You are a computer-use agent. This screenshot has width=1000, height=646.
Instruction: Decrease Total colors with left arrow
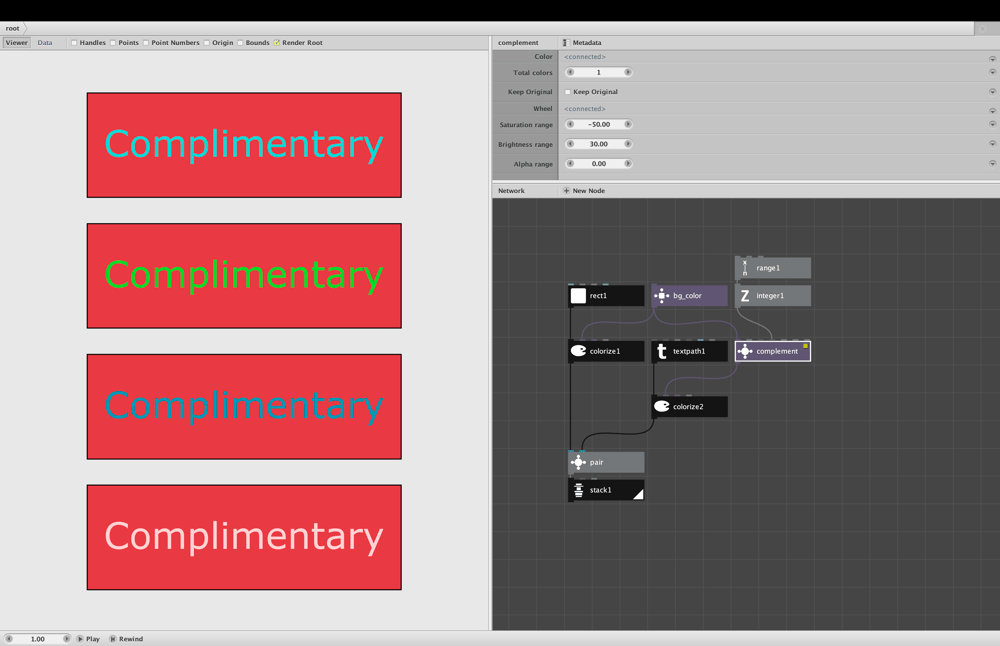pyautogui.click(x=570, y=72)
